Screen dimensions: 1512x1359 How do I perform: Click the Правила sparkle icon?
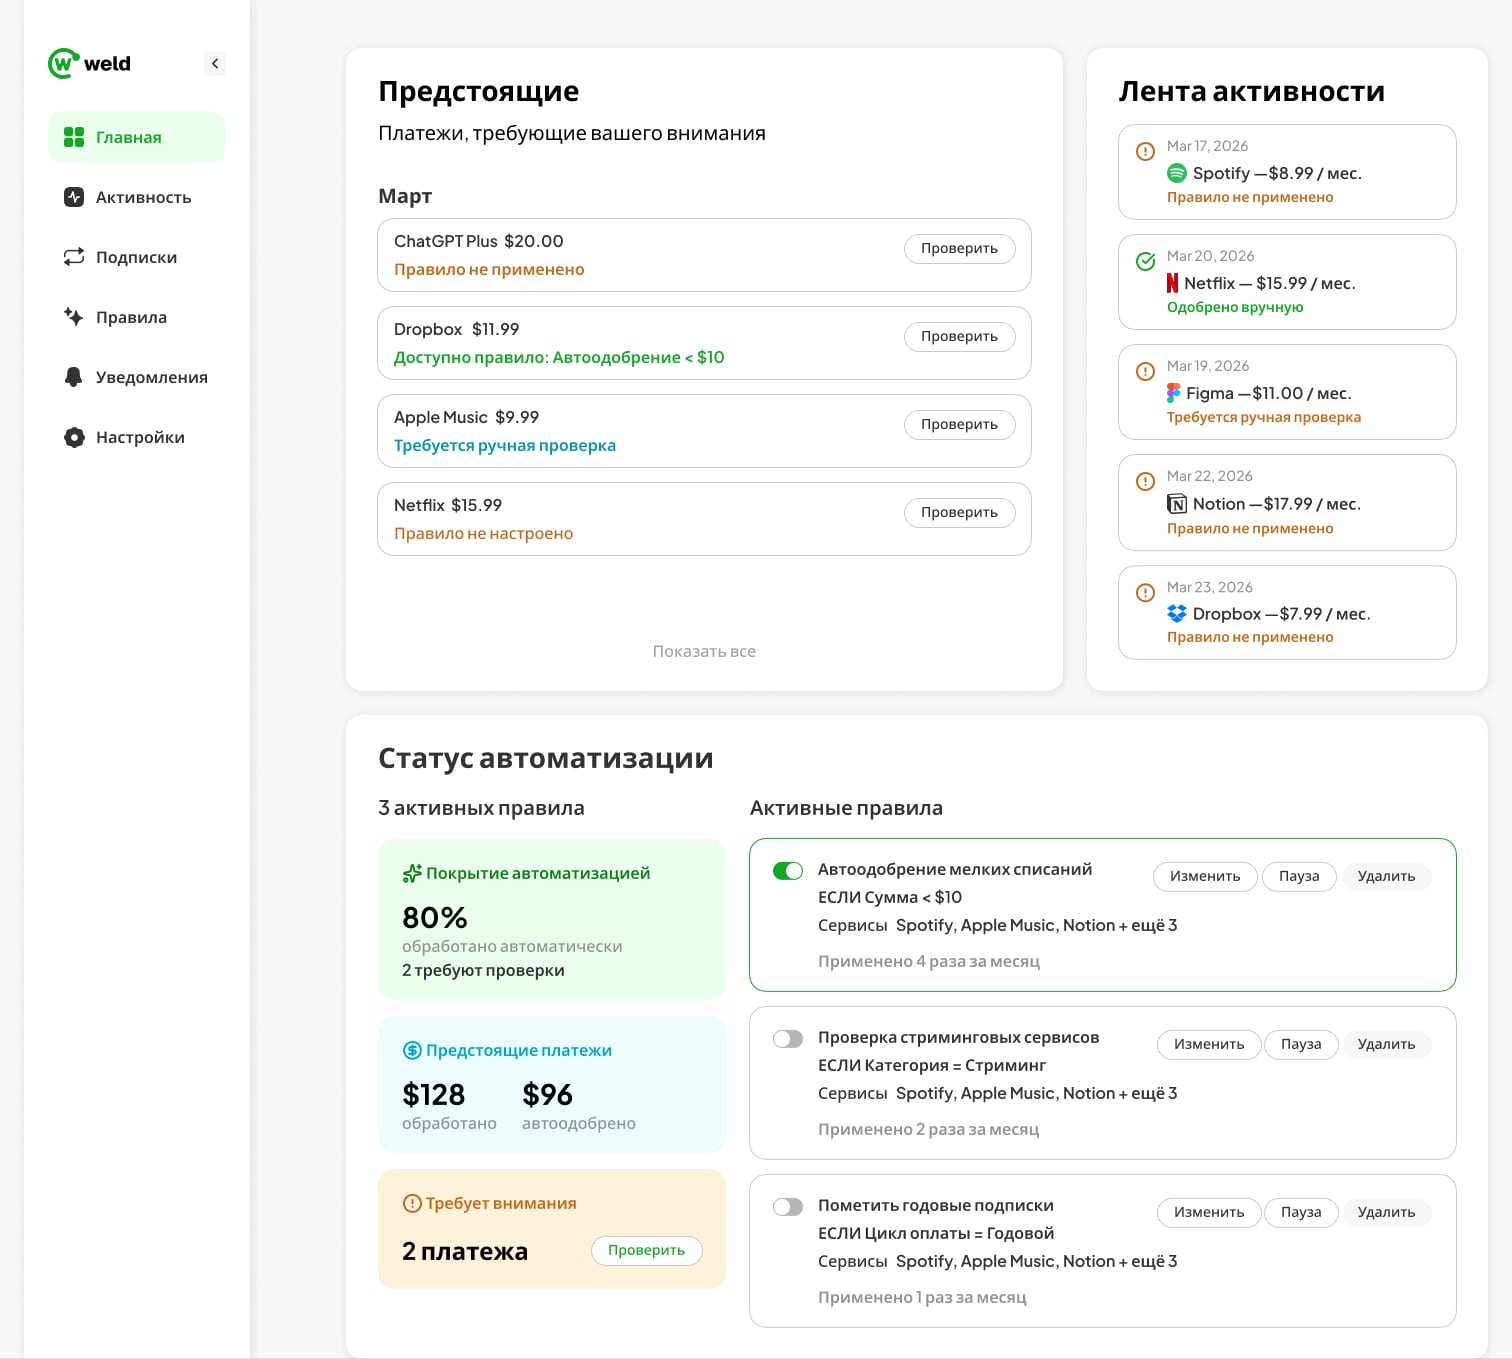coord(74,317)
